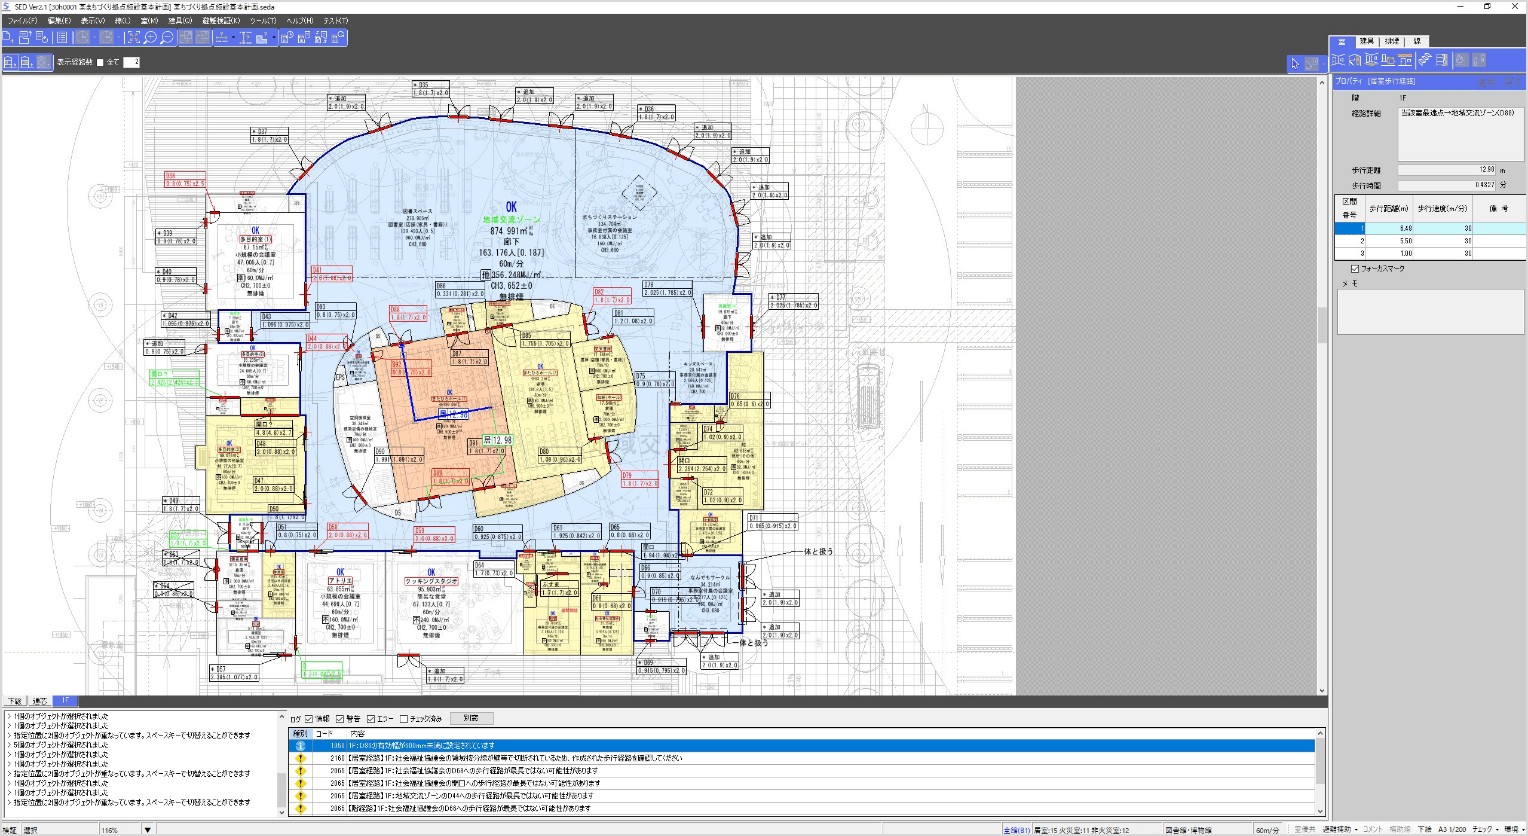Viewport: 1528px width, 836px height.
Task: Click the fit-to-window zoom icon
Action: click(133, 37)
